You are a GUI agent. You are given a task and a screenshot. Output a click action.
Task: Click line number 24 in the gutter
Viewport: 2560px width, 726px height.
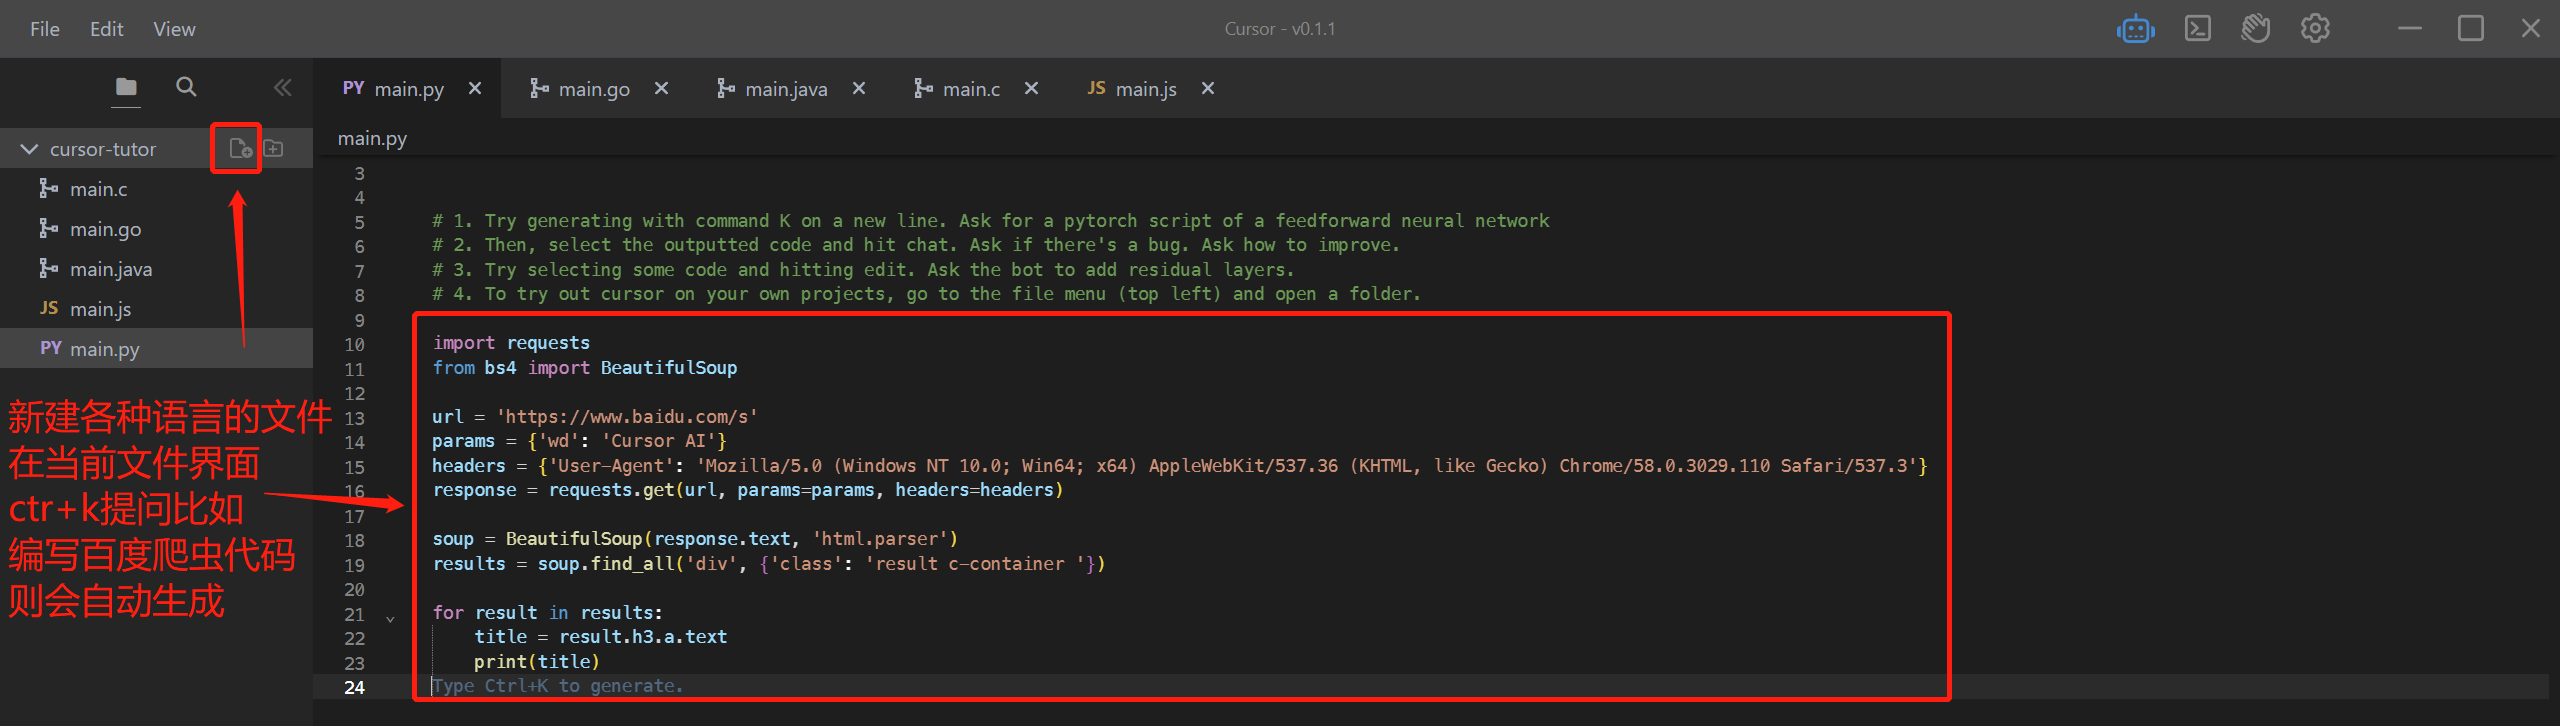click(x=354, y=687)
